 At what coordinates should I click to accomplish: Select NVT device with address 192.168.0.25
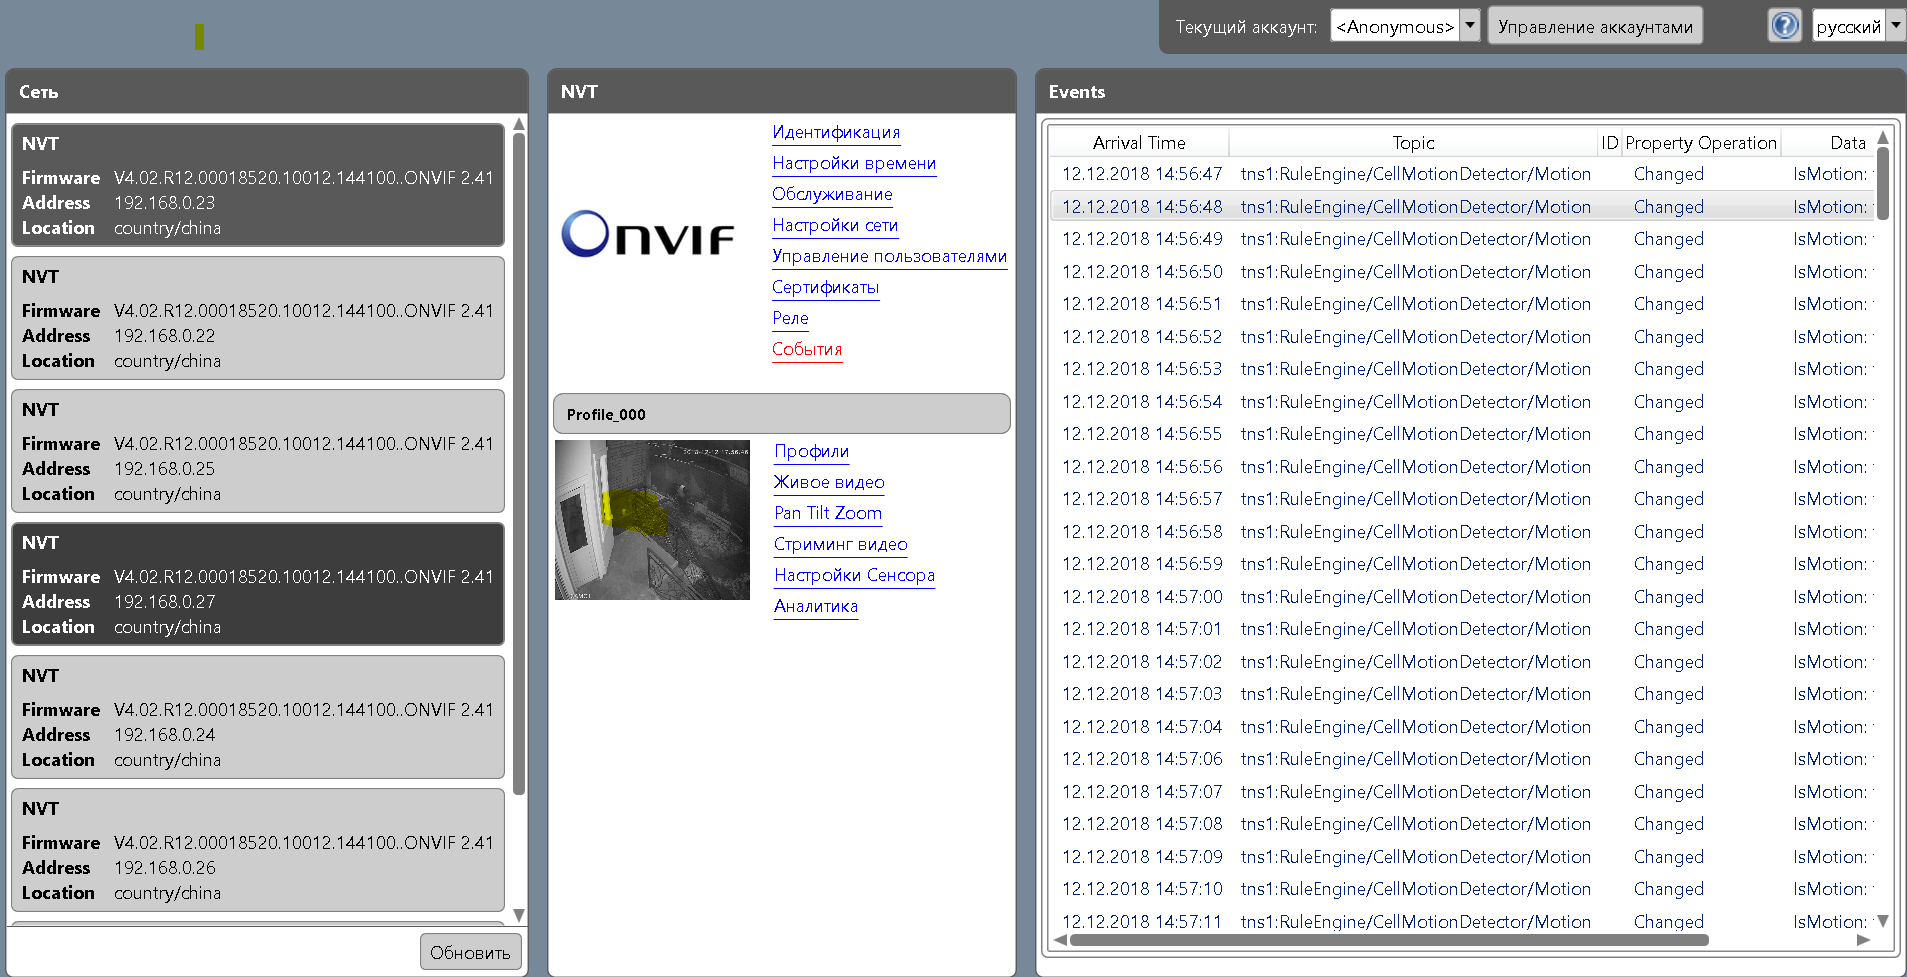click(257, 451)
